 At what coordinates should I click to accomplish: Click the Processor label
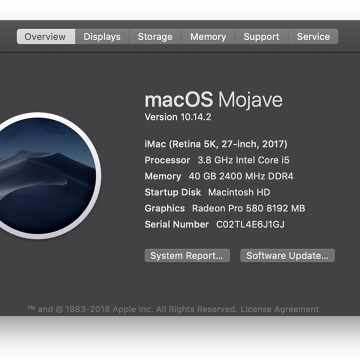167,160
